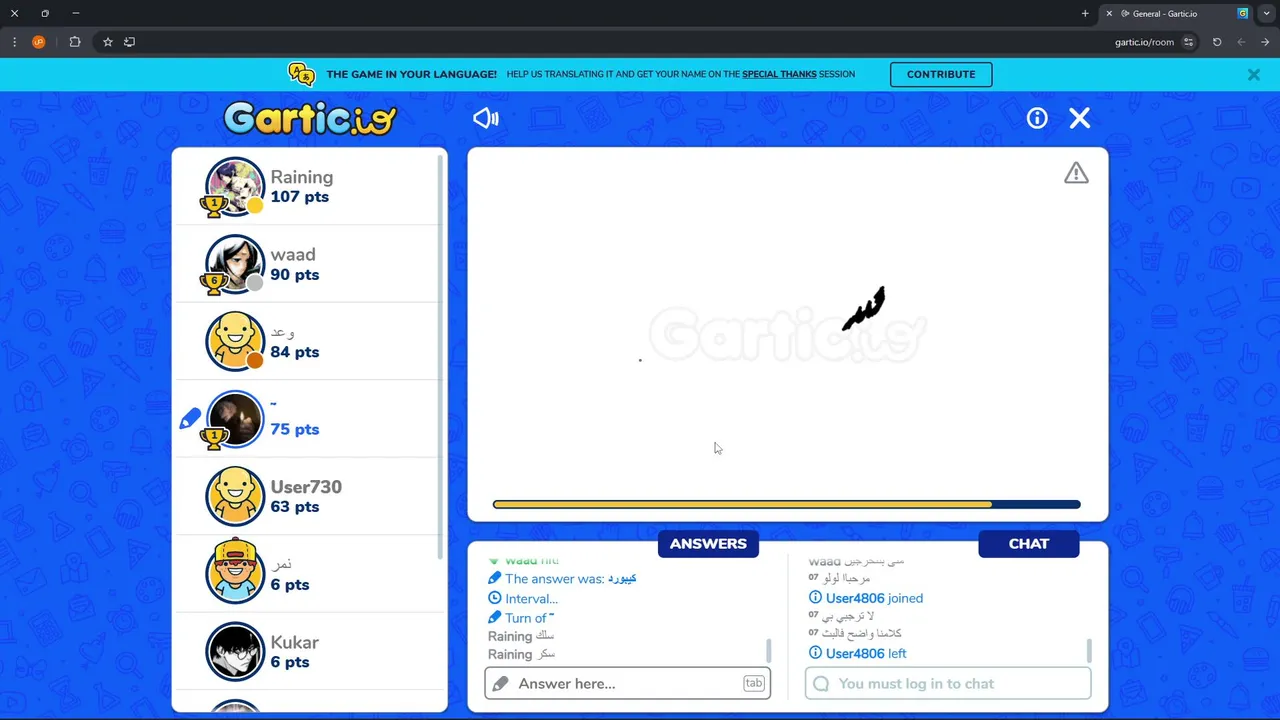Click the pencil icon beside the drawing player
This screenshot has width=1280, height=720.
click(x=190, y=419)
